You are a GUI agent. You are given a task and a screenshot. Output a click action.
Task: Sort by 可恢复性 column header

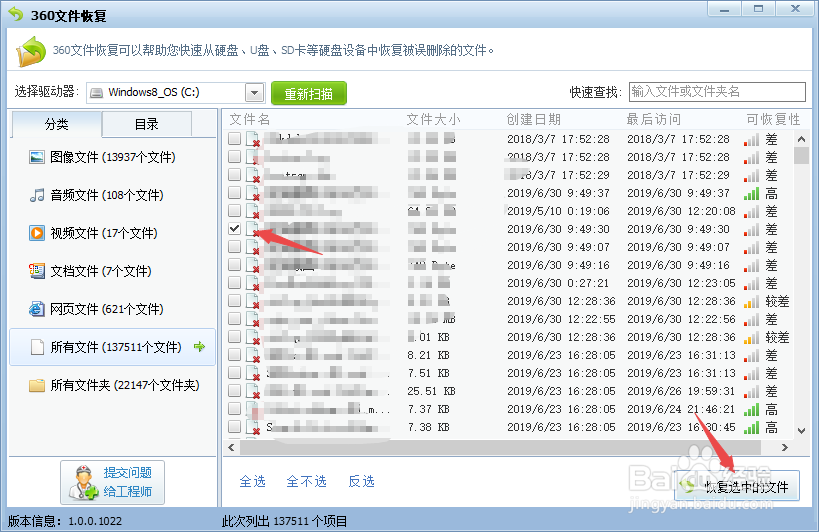point(773,120)
